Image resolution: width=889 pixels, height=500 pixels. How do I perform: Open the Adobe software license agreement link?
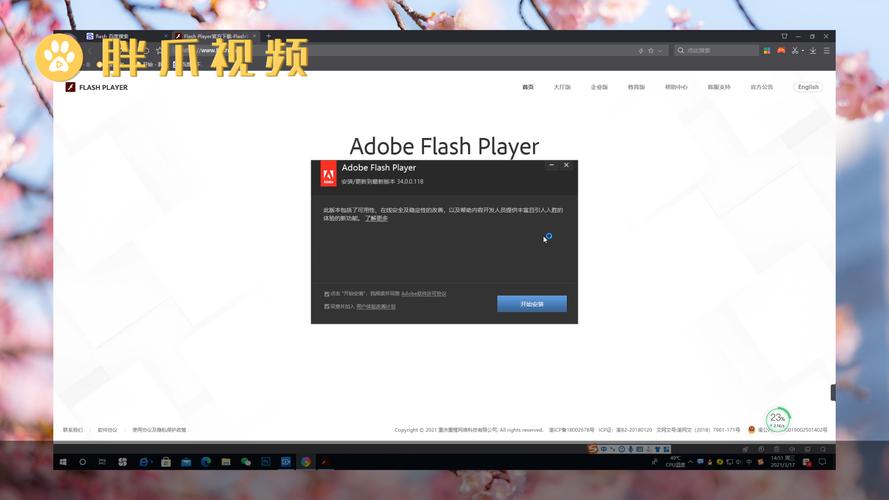(424, 294)
